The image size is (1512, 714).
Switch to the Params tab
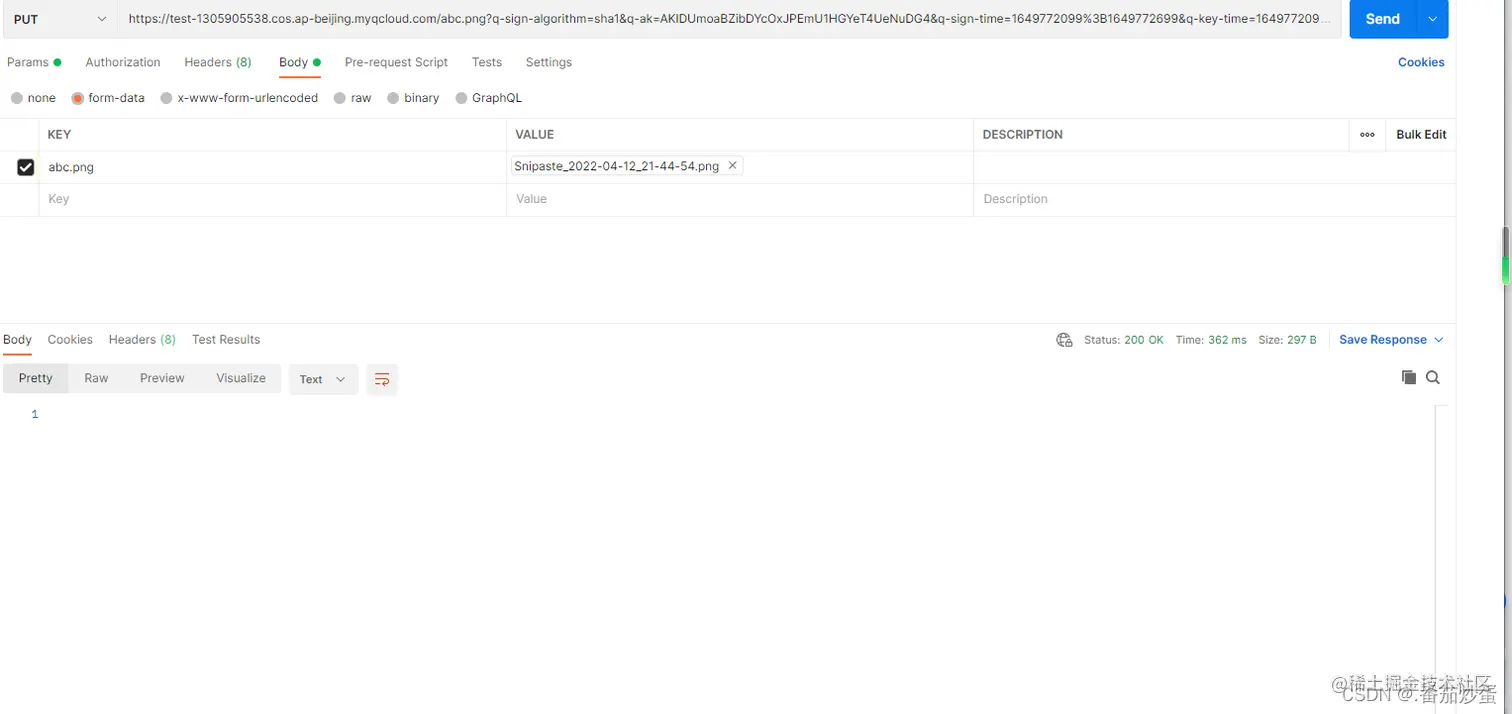tap(34, 62)
